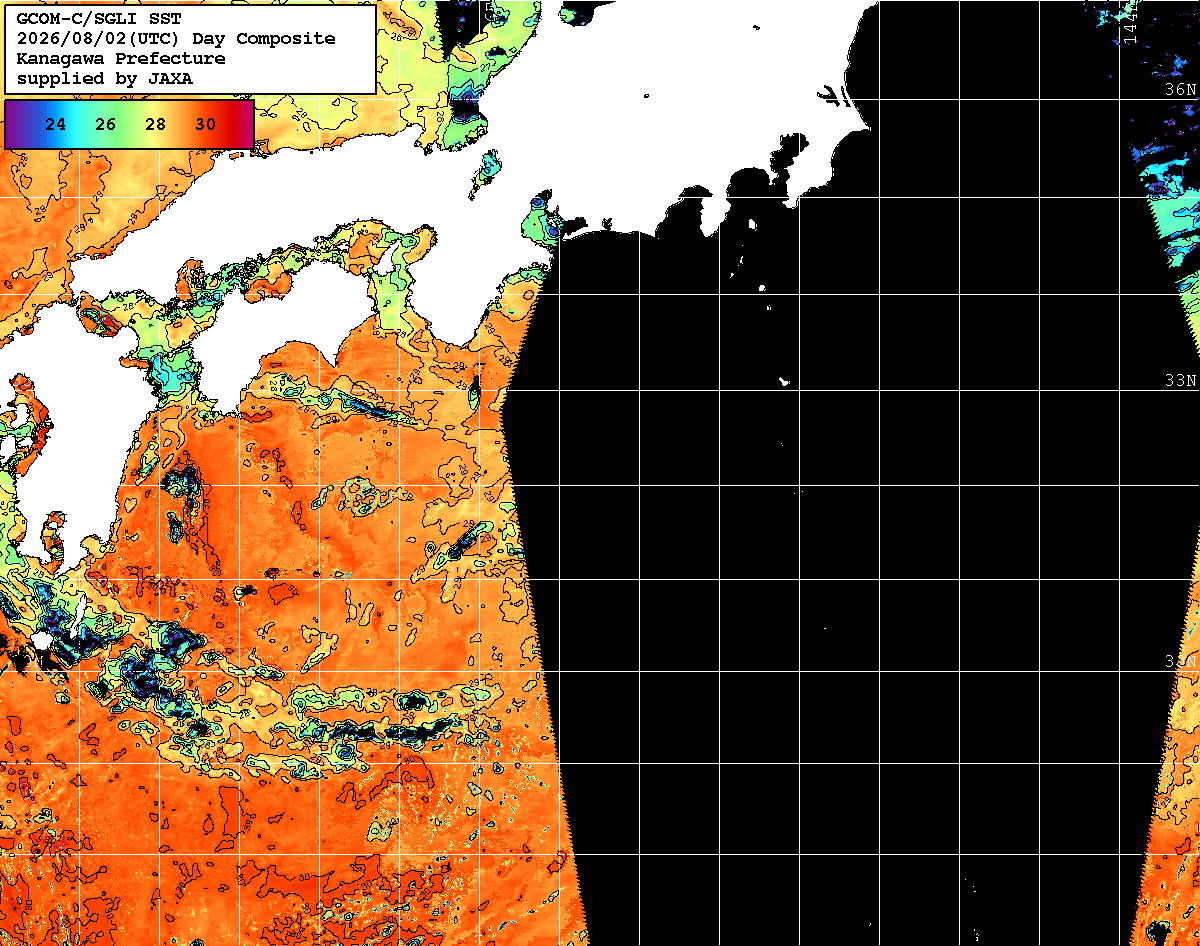Click the 'Kanagawa Prefecture' label
1200x946 pixels.
click(121, 59)
